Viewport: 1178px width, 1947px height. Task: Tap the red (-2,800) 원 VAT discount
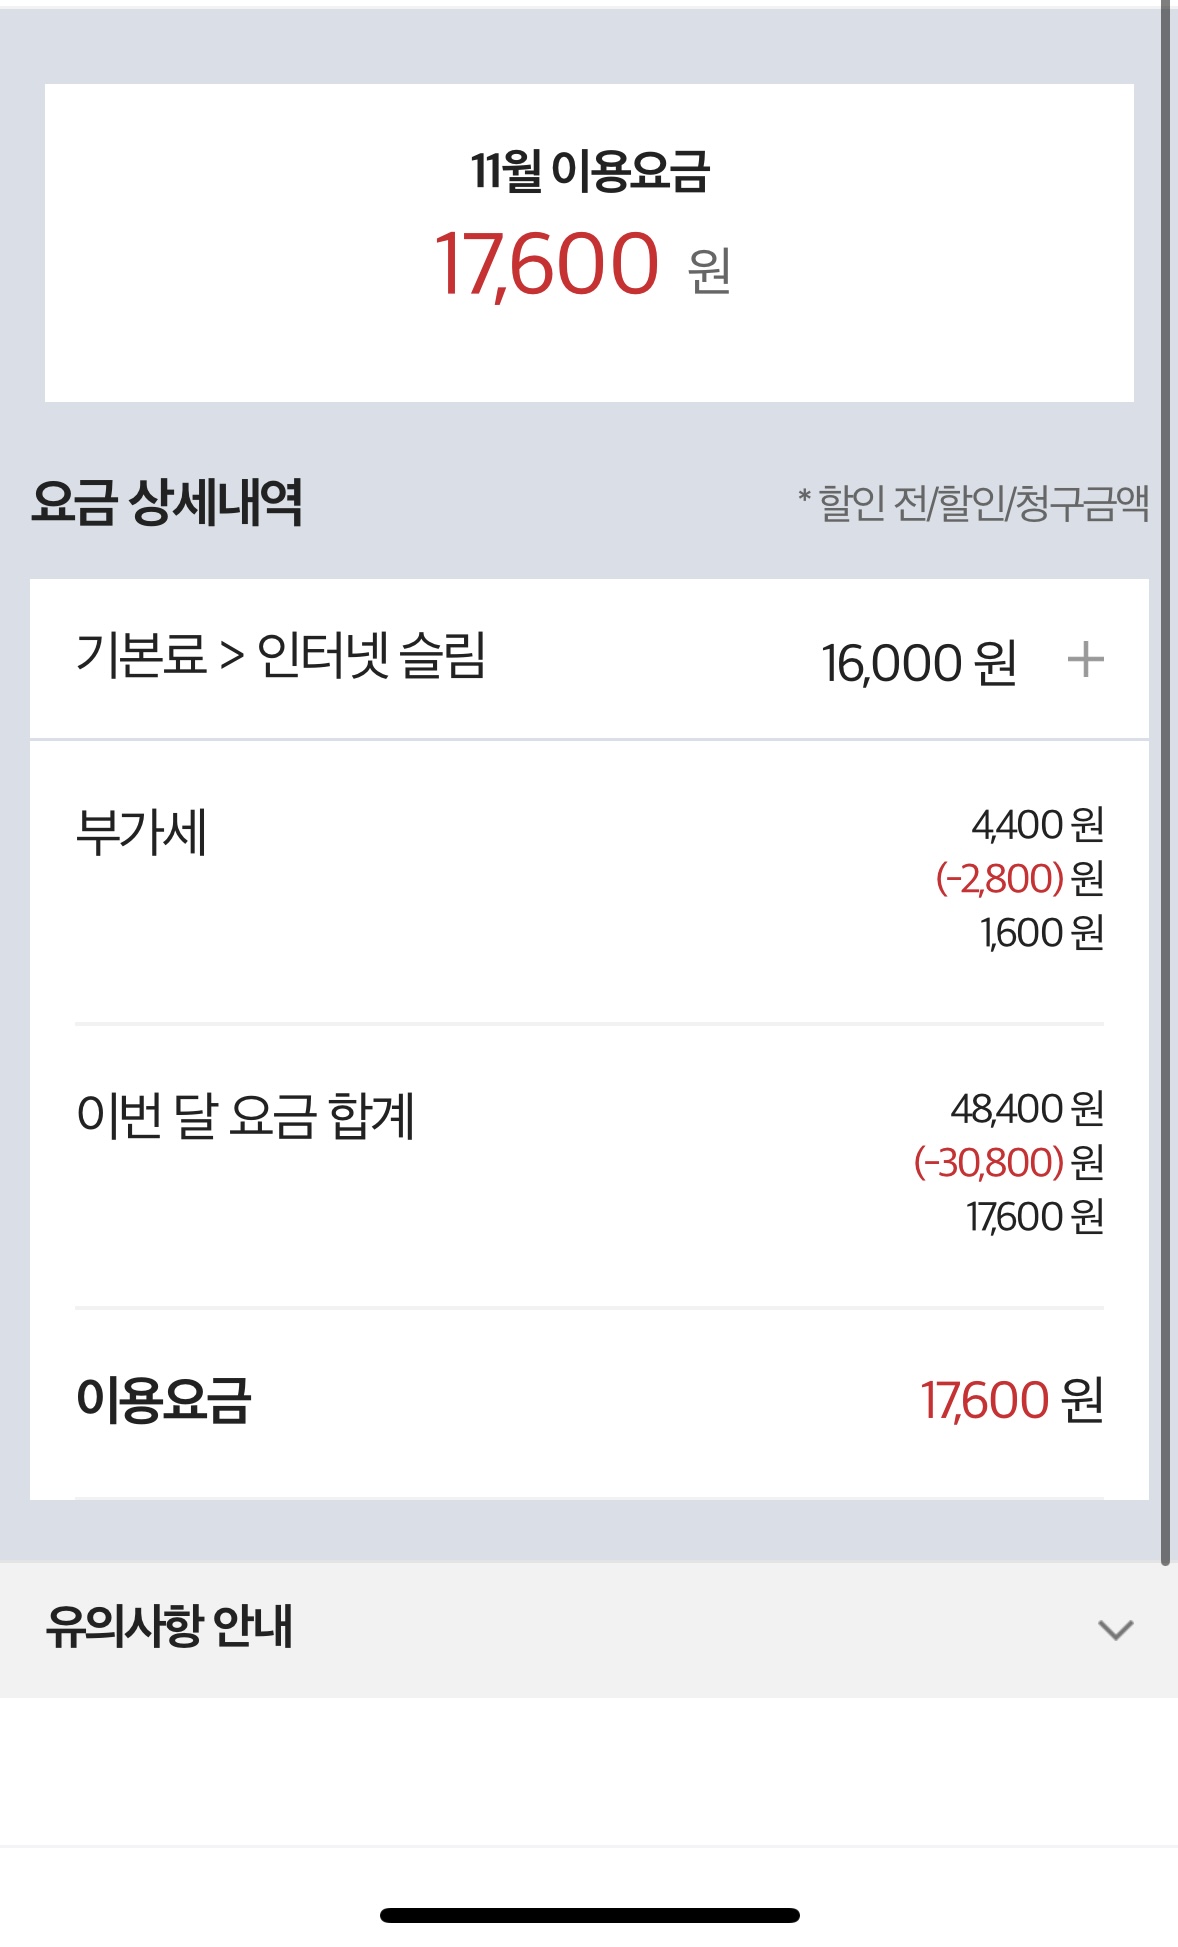pos(1019,879)
